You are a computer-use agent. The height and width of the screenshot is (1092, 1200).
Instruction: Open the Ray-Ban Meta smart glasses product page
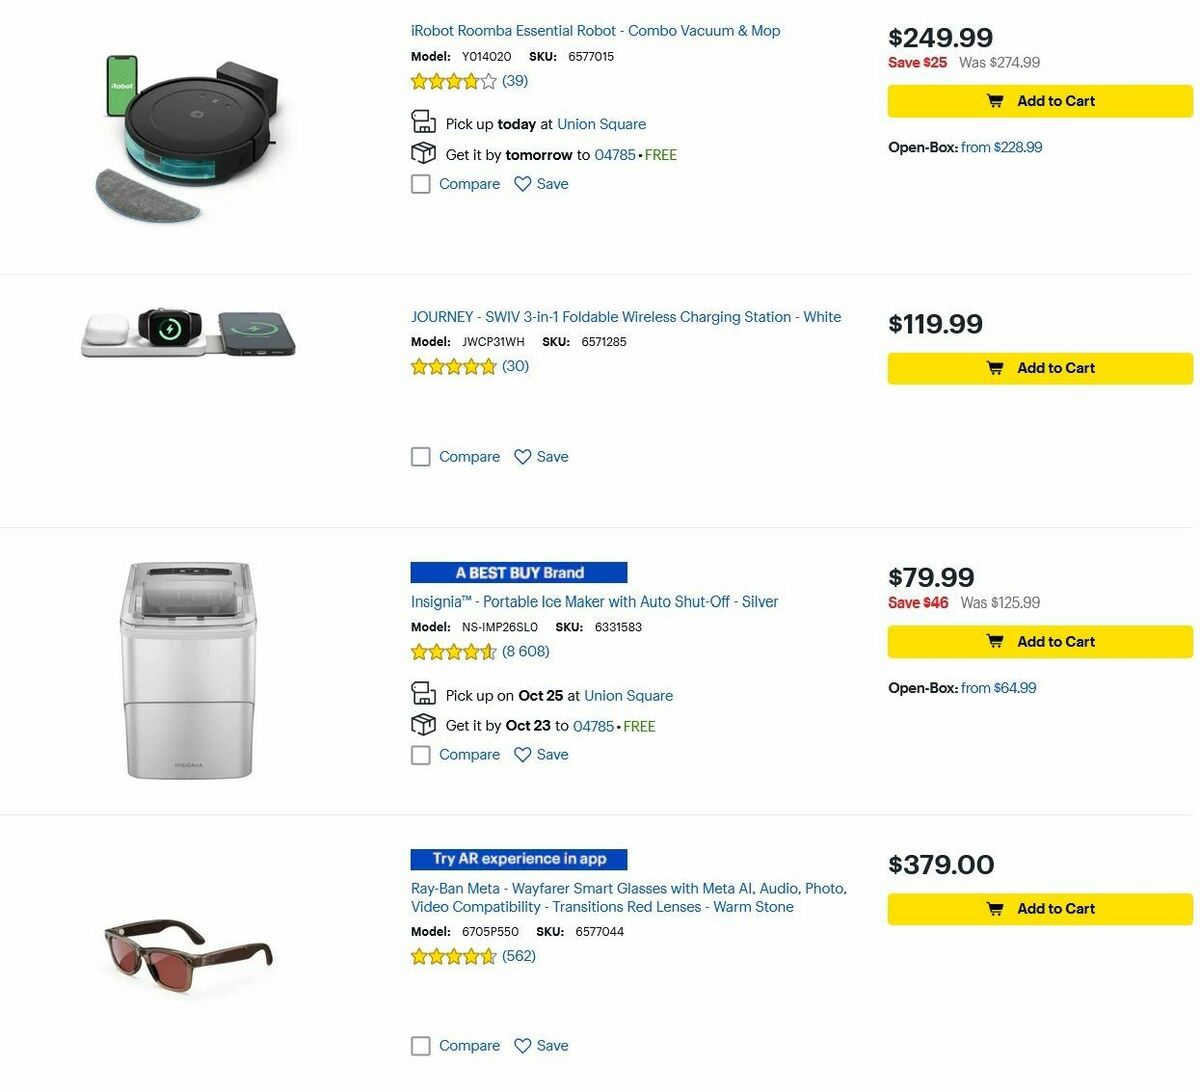628,897
